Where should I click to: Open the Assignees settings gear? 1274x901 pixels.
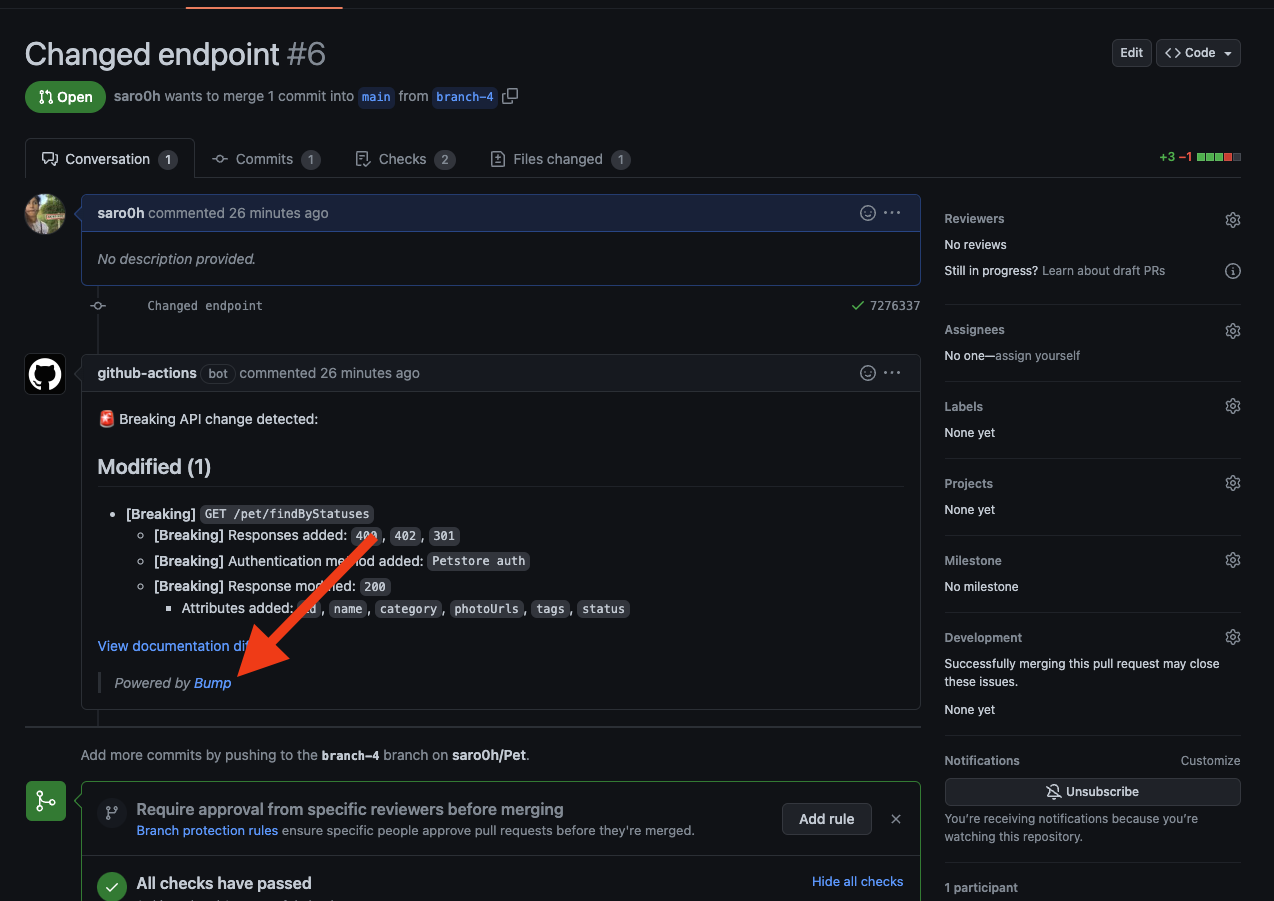click(1232, 330)
